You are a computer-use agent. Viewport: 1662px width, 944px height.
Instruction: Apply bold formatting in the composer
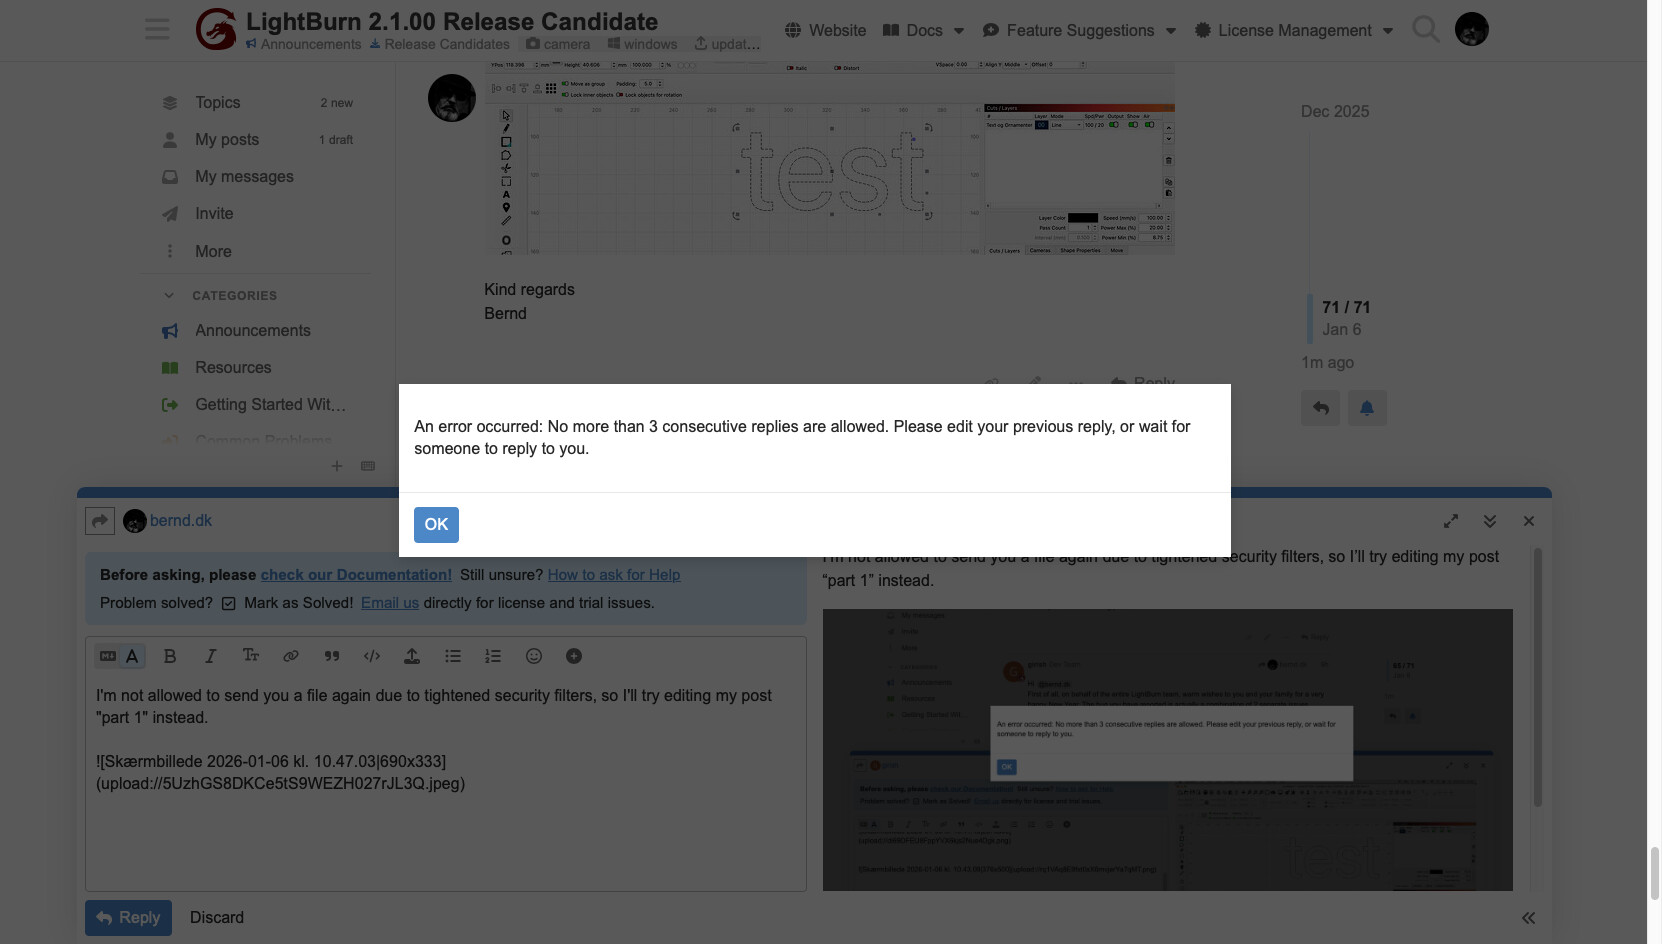[170, 656]
